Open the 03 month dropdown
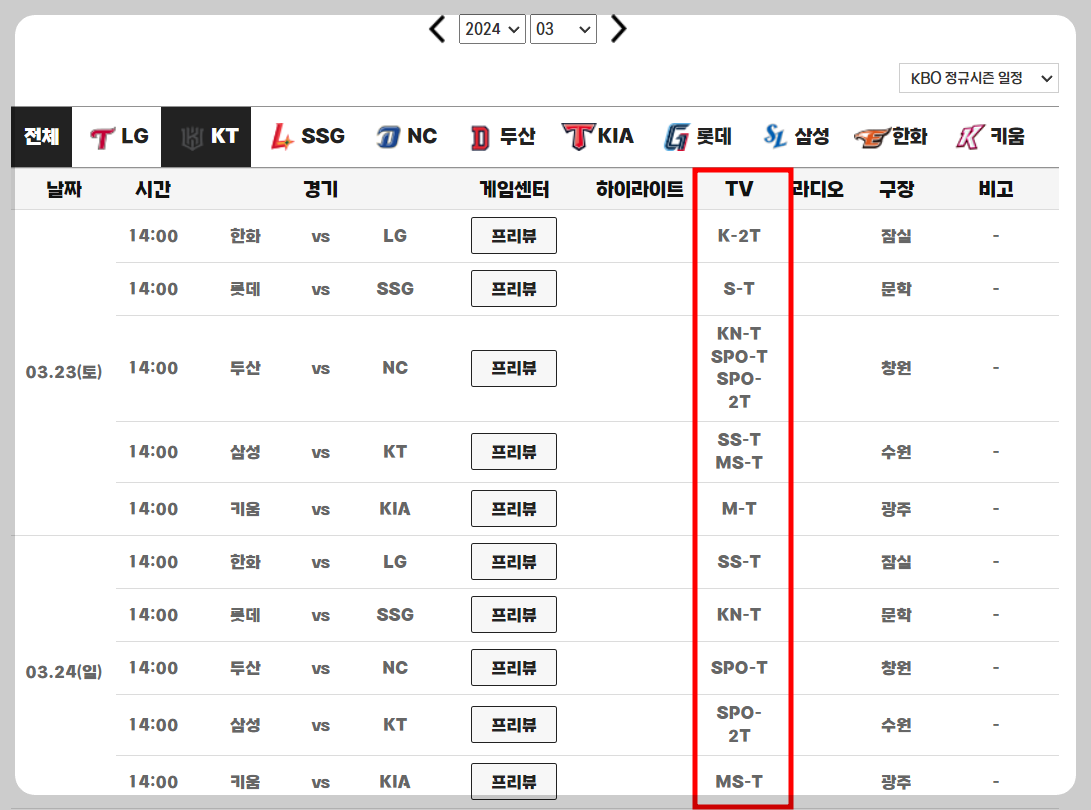 coord(563,29)
